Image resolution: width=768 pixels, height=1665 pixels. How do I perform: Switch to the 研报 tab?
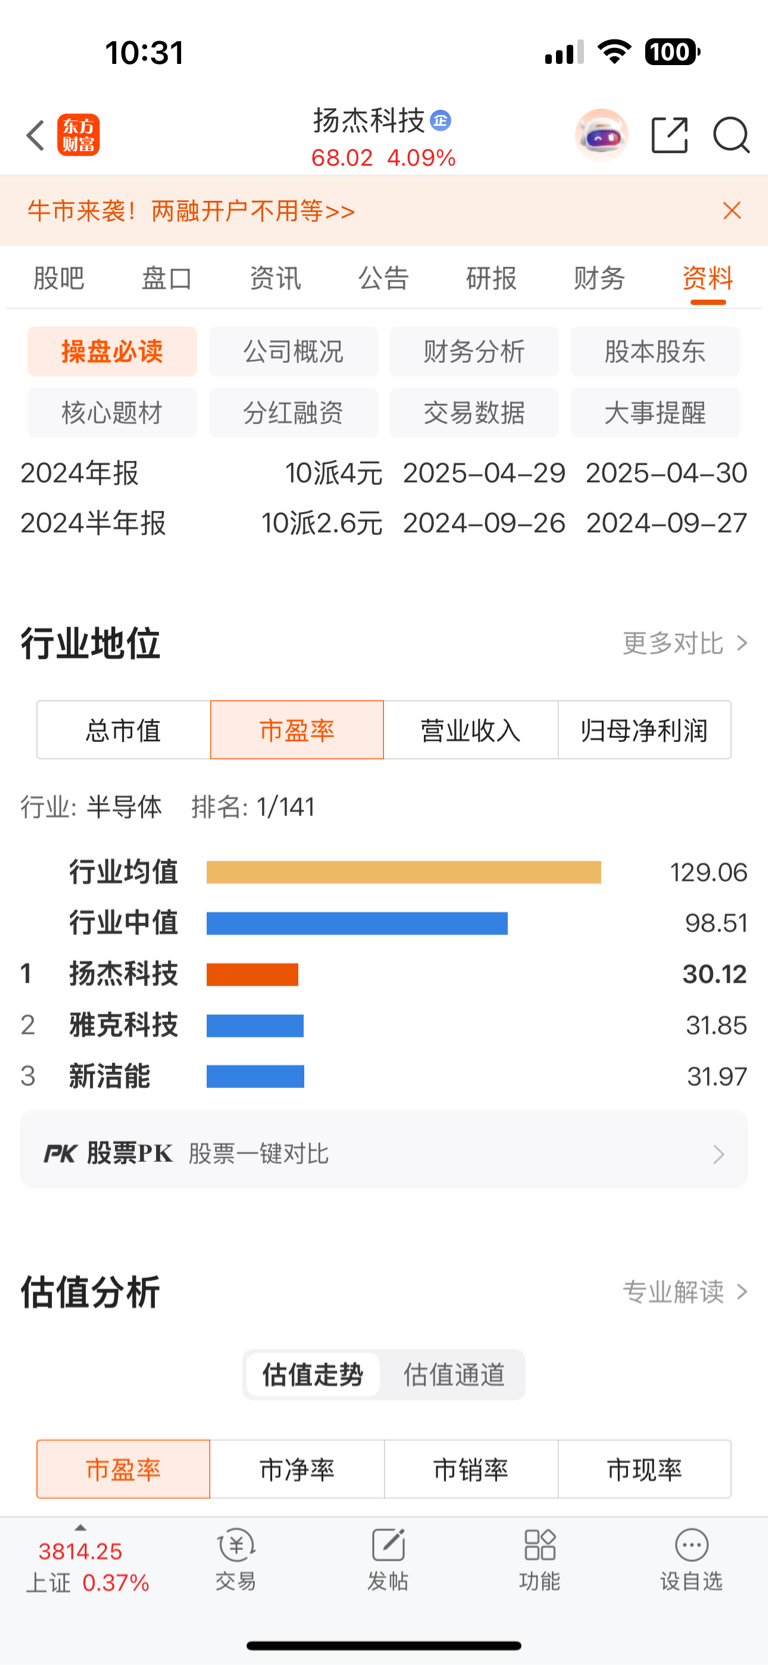pyautogui.click(x=491, y=278)
